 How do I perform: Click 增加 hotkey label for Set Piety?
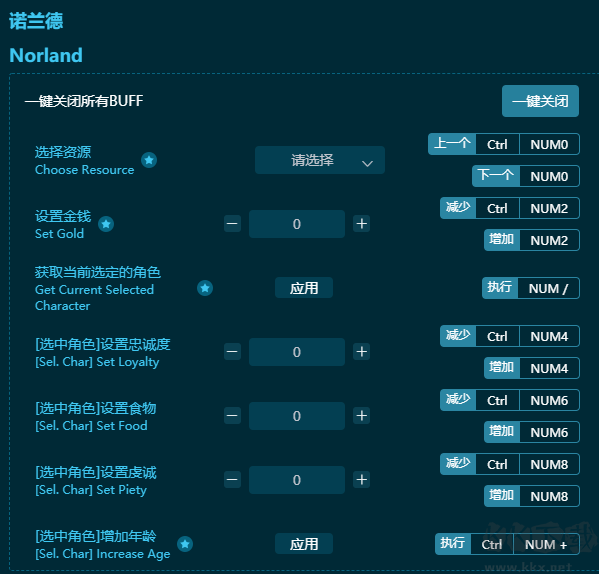pos(502,496)
